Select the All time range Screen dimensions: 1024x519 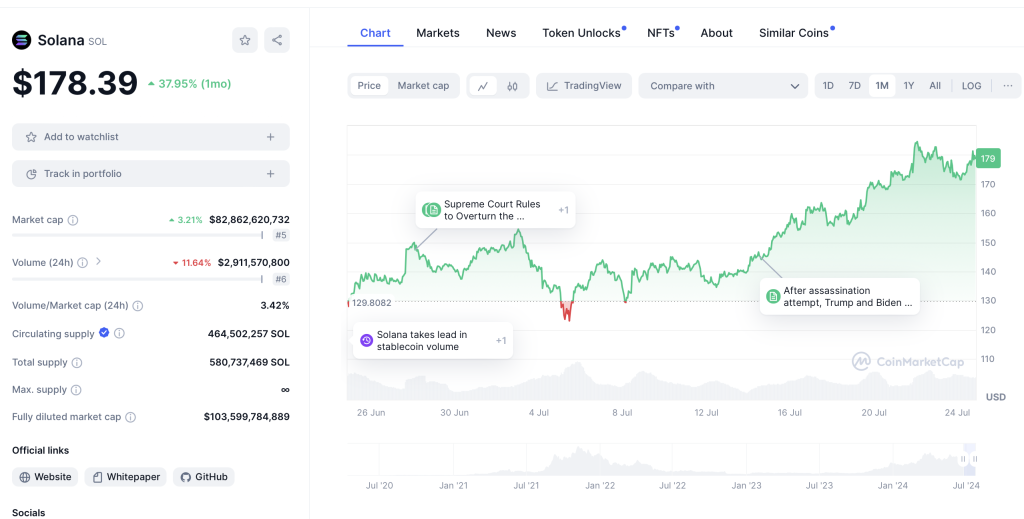[935, 86]
